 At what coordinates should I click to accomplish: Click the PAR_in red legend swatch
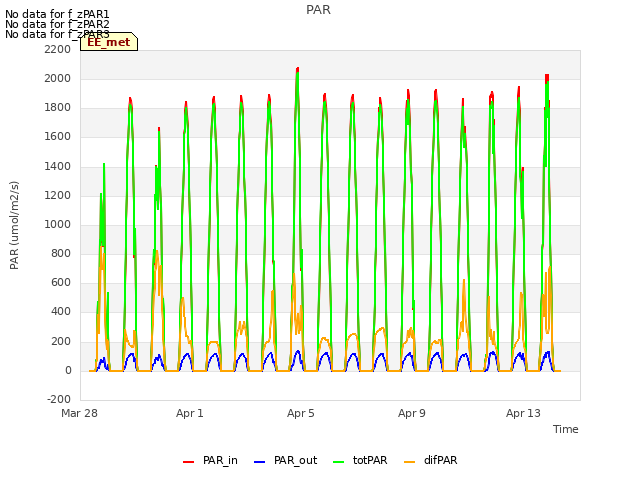[189, 462]
